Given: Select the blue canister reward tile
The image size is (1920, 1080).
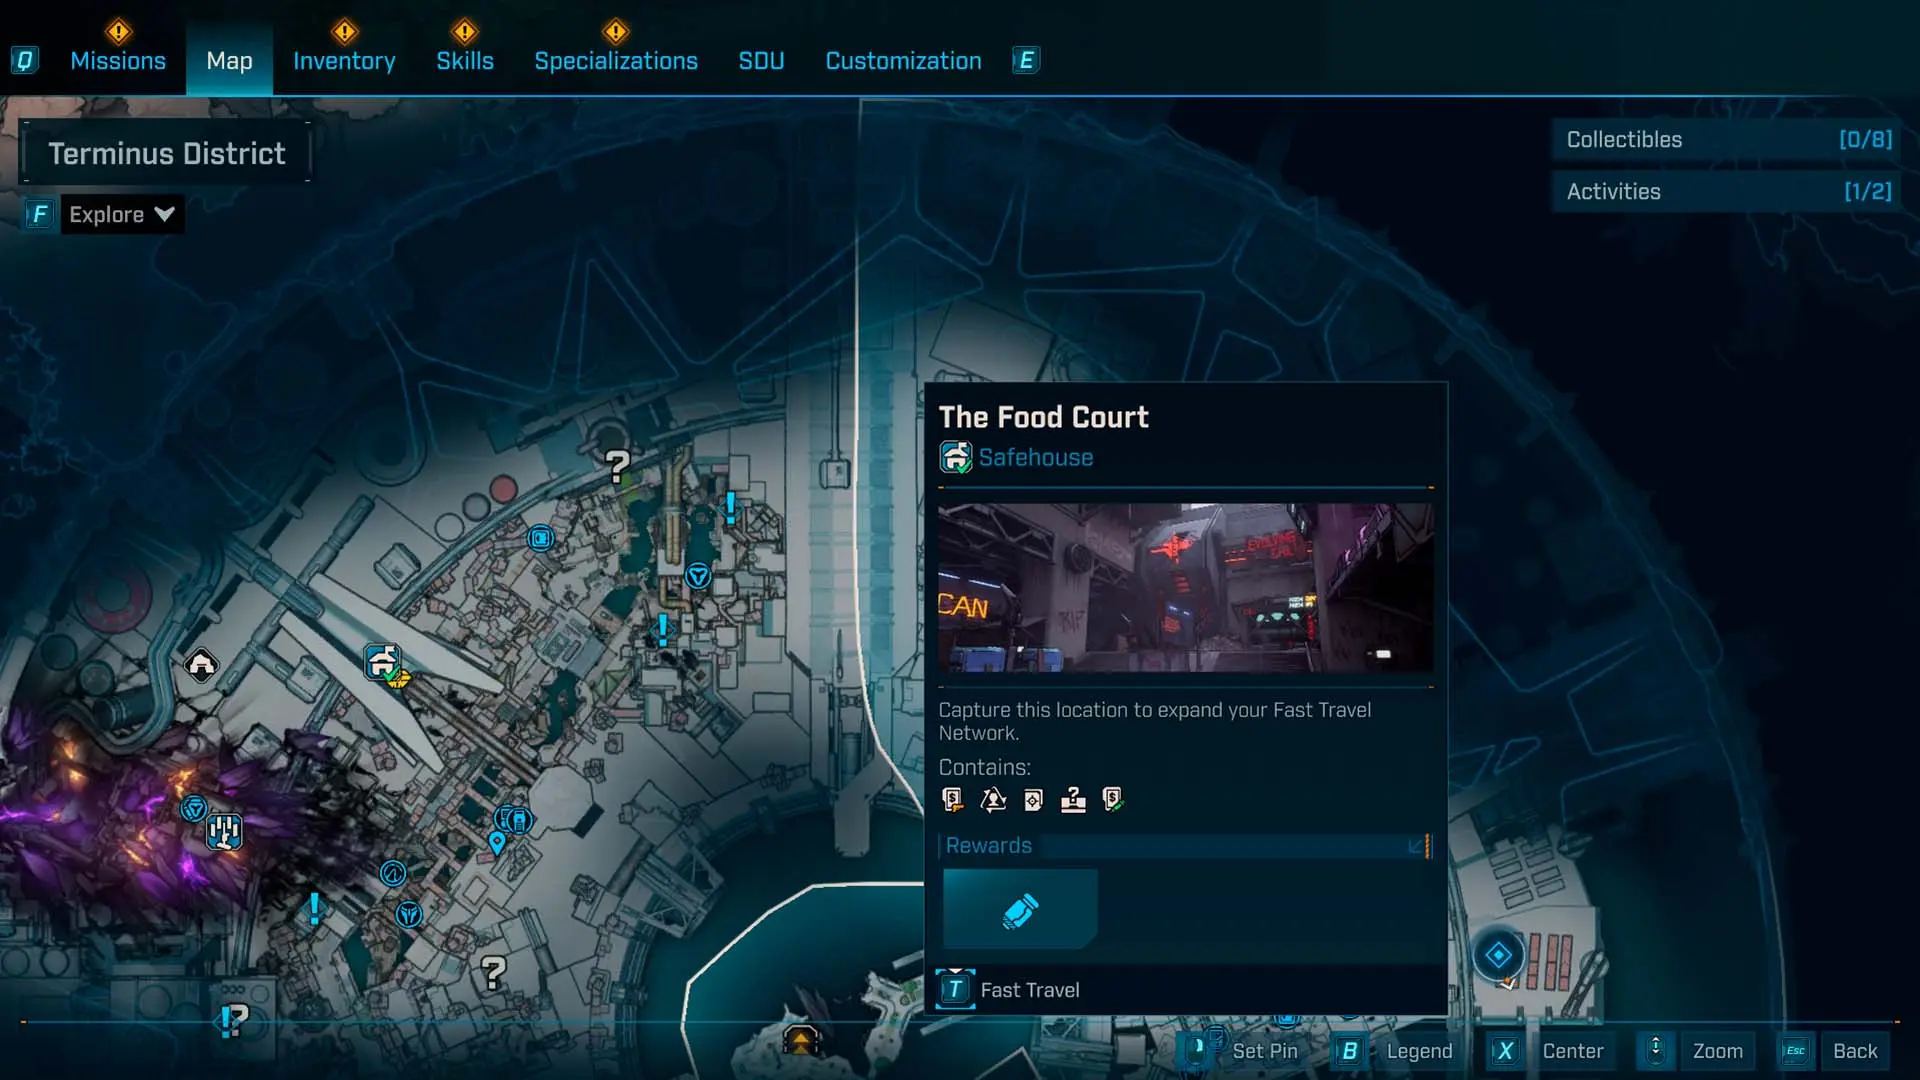Looking at the screenshot, I should pos(1020,910).
